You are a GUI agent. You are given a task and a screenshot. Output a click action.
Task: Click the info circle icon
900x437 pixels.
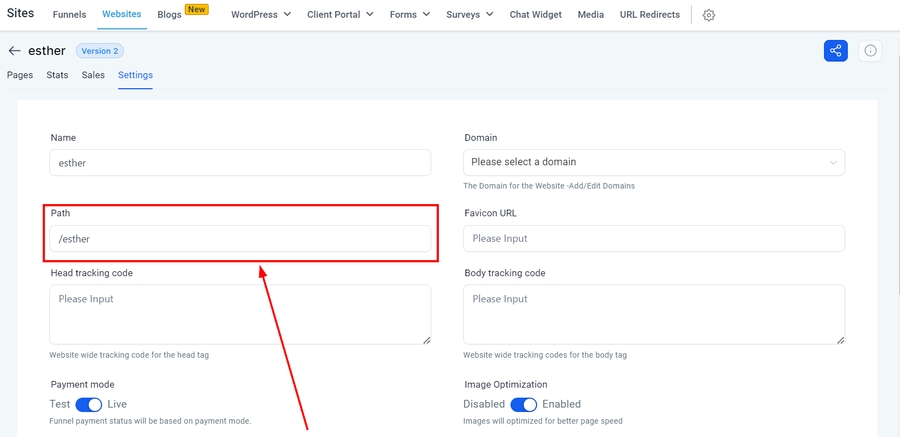(x=870, y=51)
